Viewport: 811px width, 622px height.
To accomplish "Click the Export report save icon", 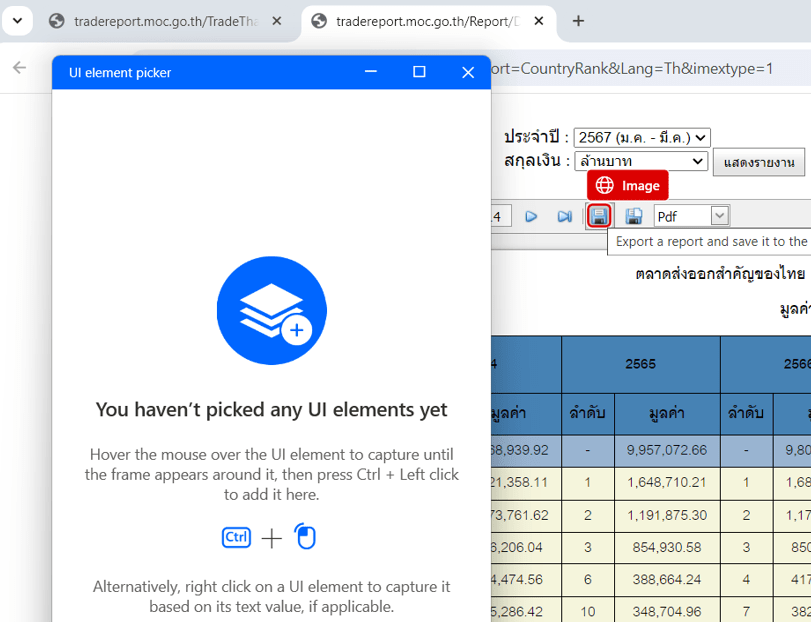I will 599,216.
